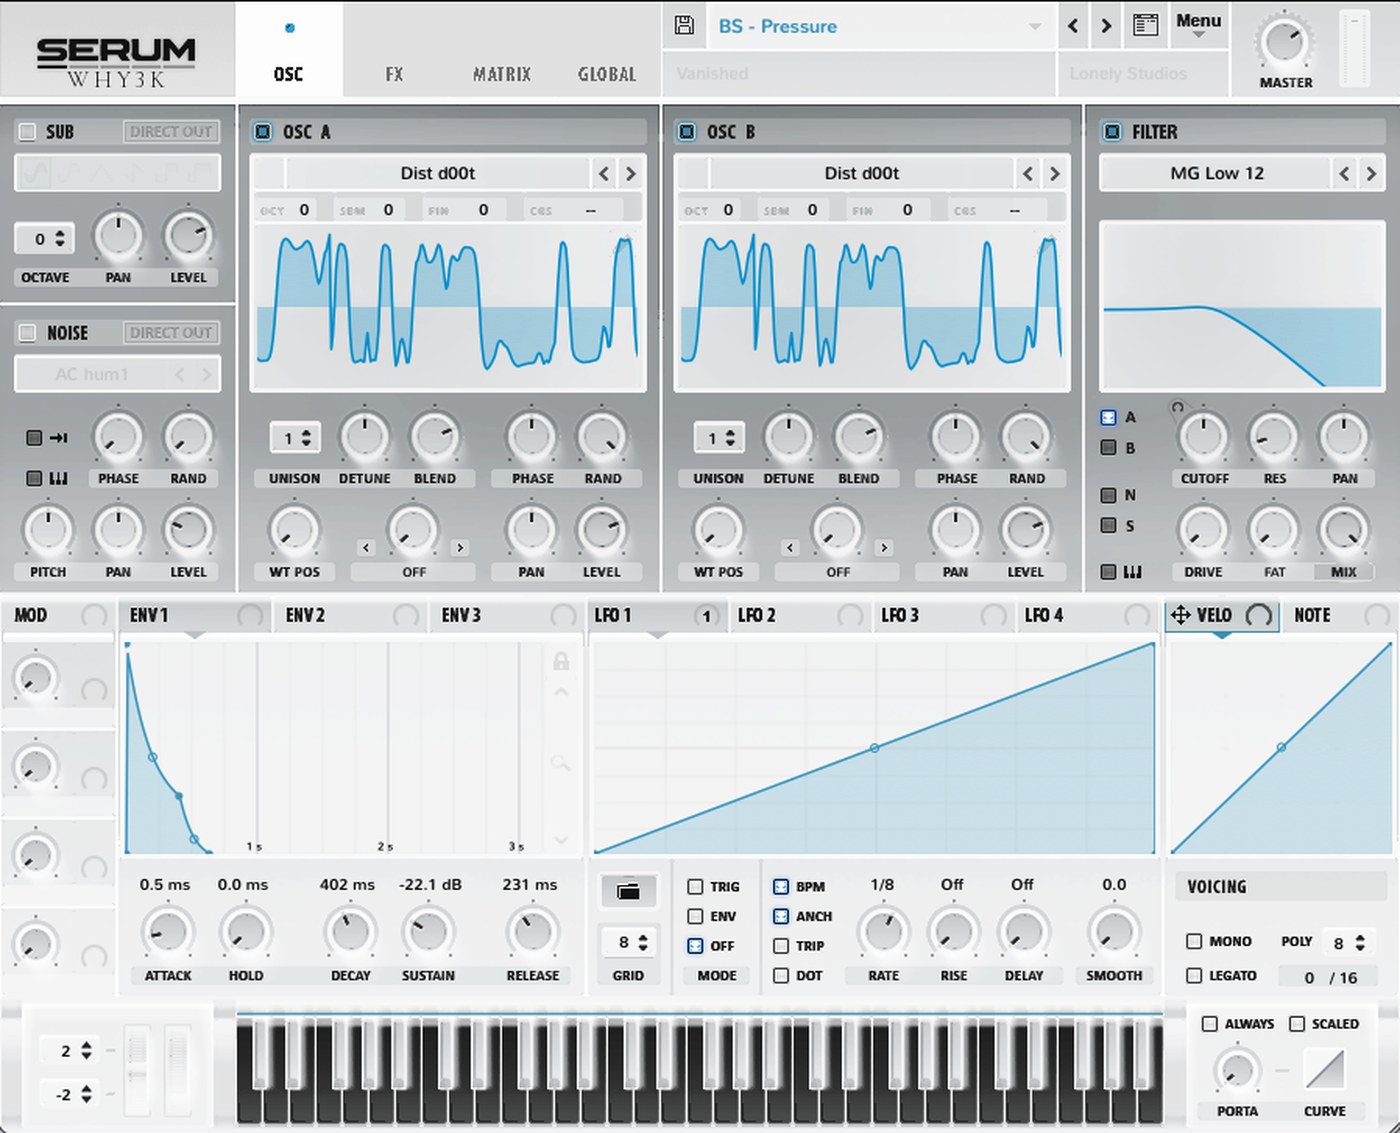Open the OSC A wavetable list Dist d00t
This screenshot has height=1133, width=1400.
click(438, 174)
